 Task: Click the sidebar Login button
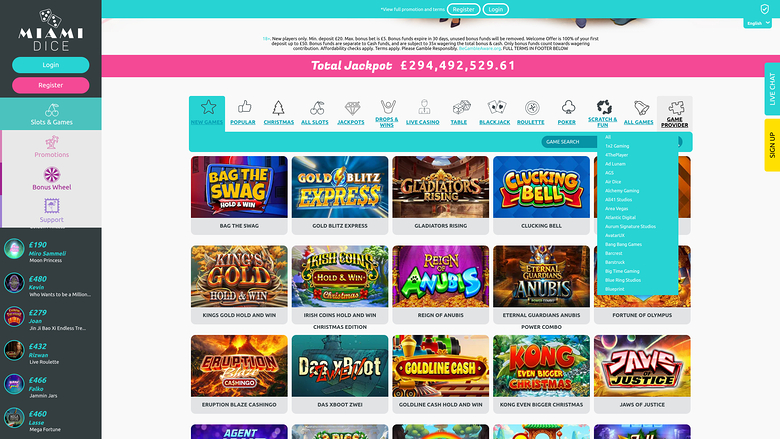pos(51,65)
